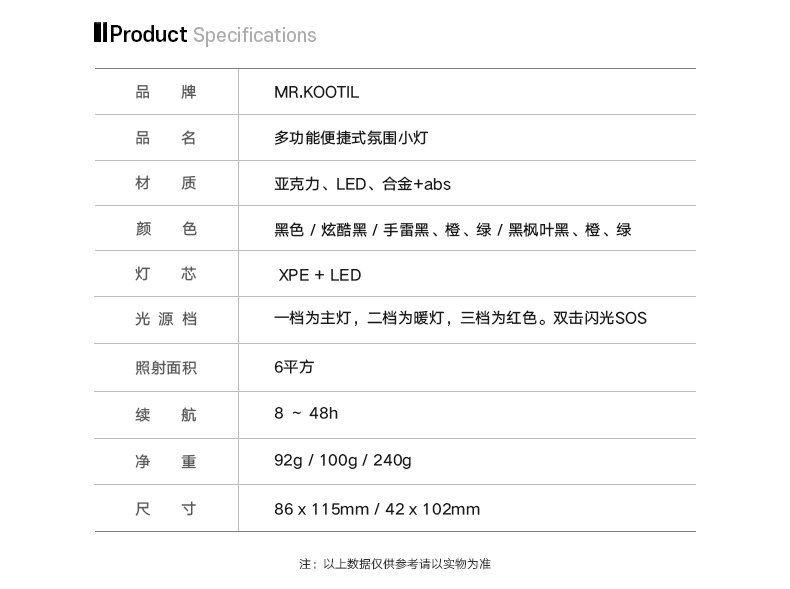Select the material value 亚克力、LED、合金+abs
The image size is (790, 589).
click(x=362, y=184)
